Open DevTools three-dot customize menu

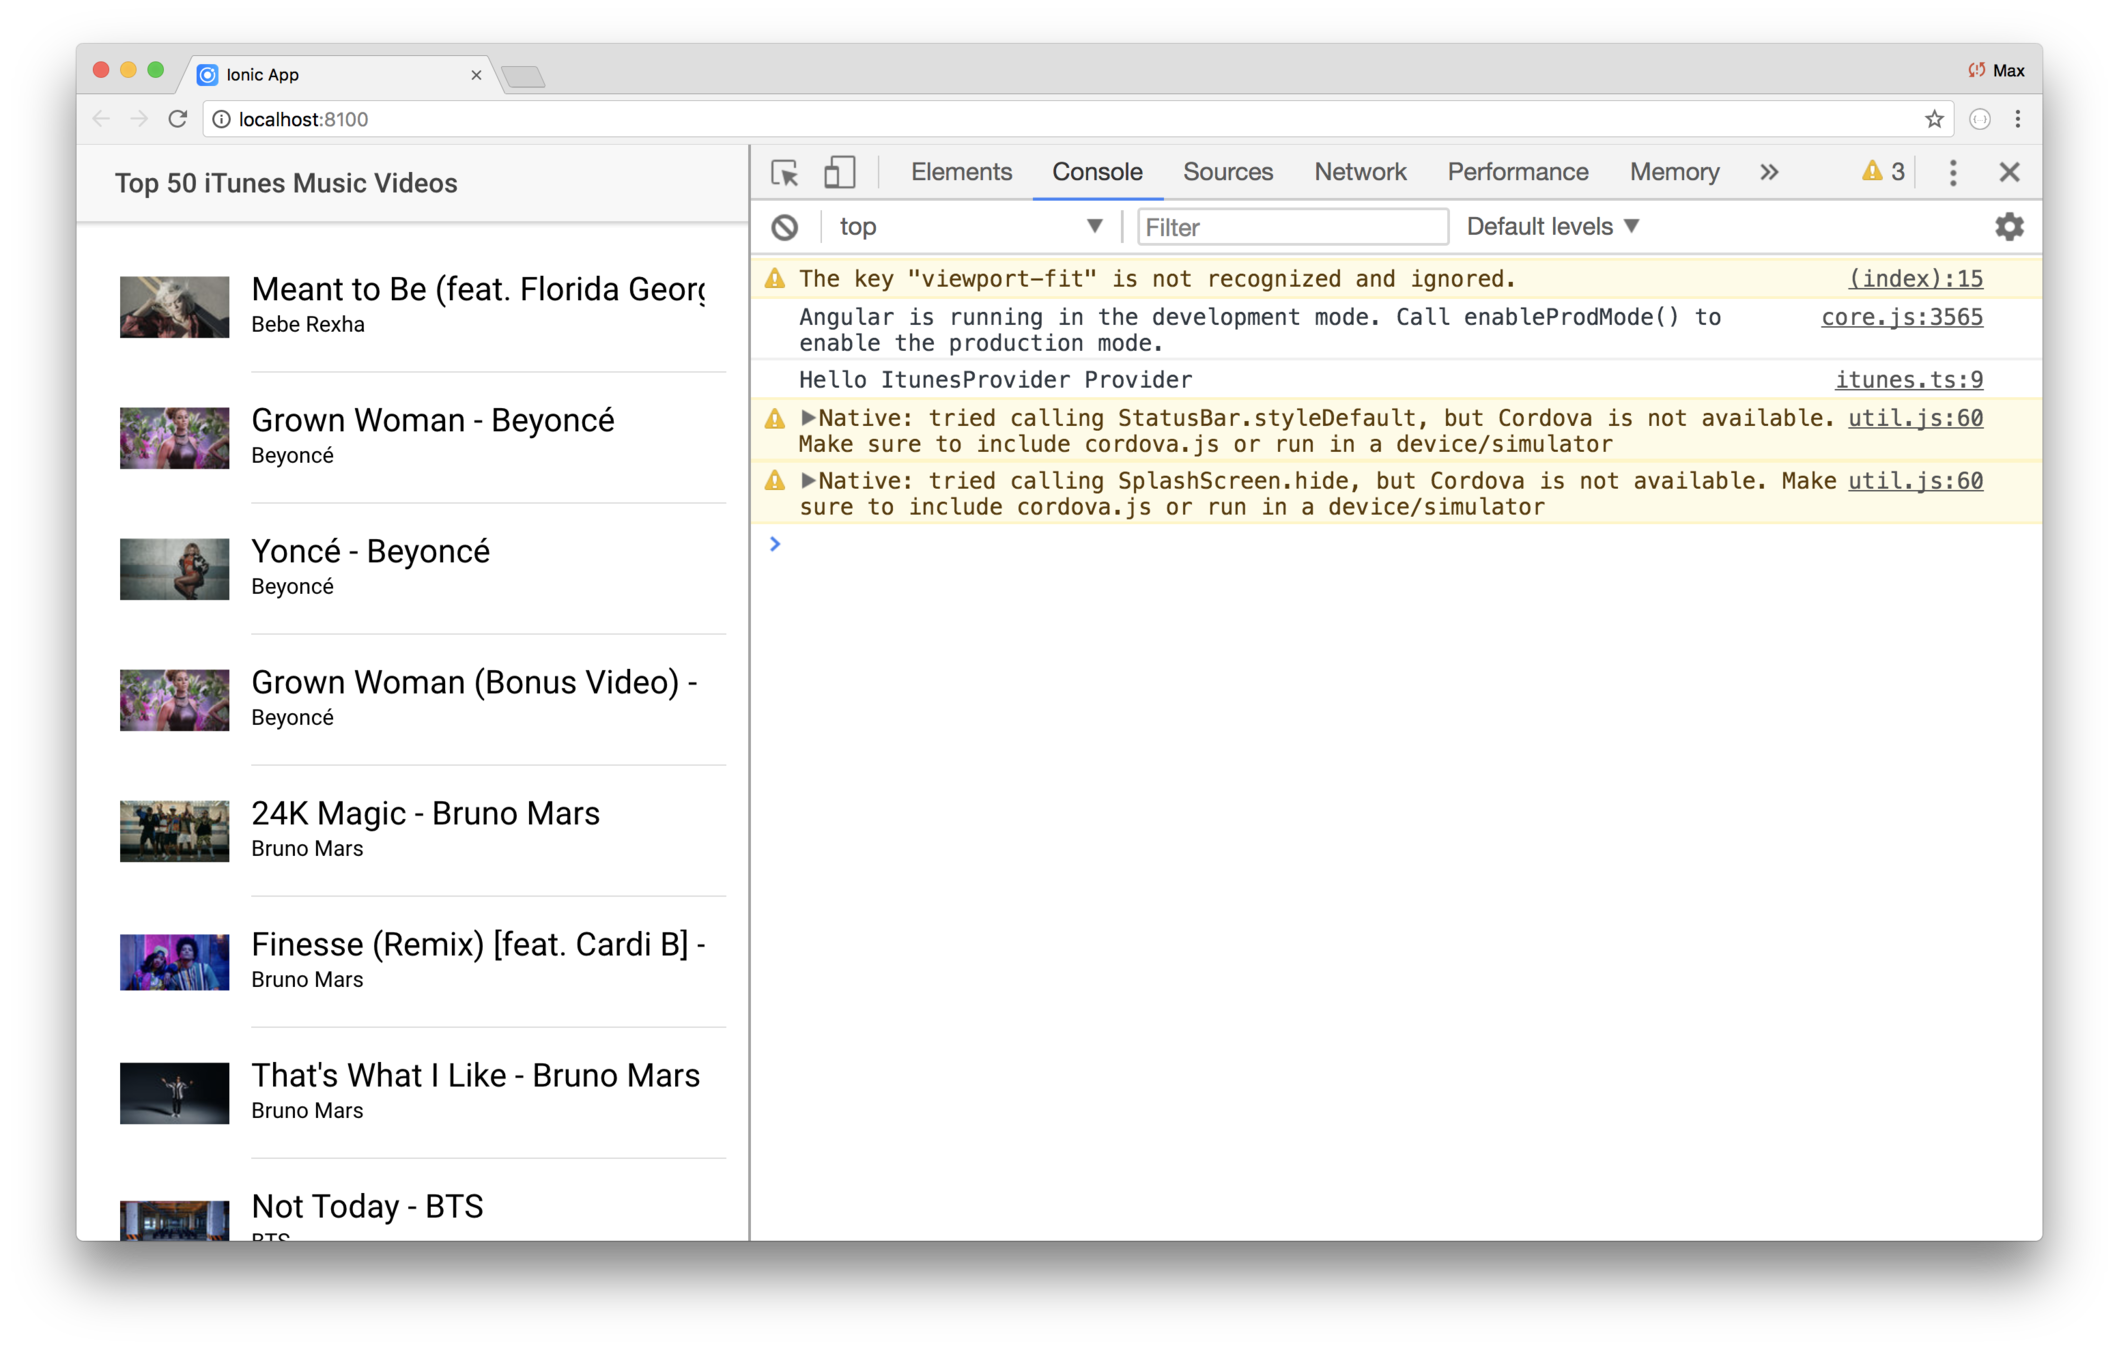coord(1952,172)
